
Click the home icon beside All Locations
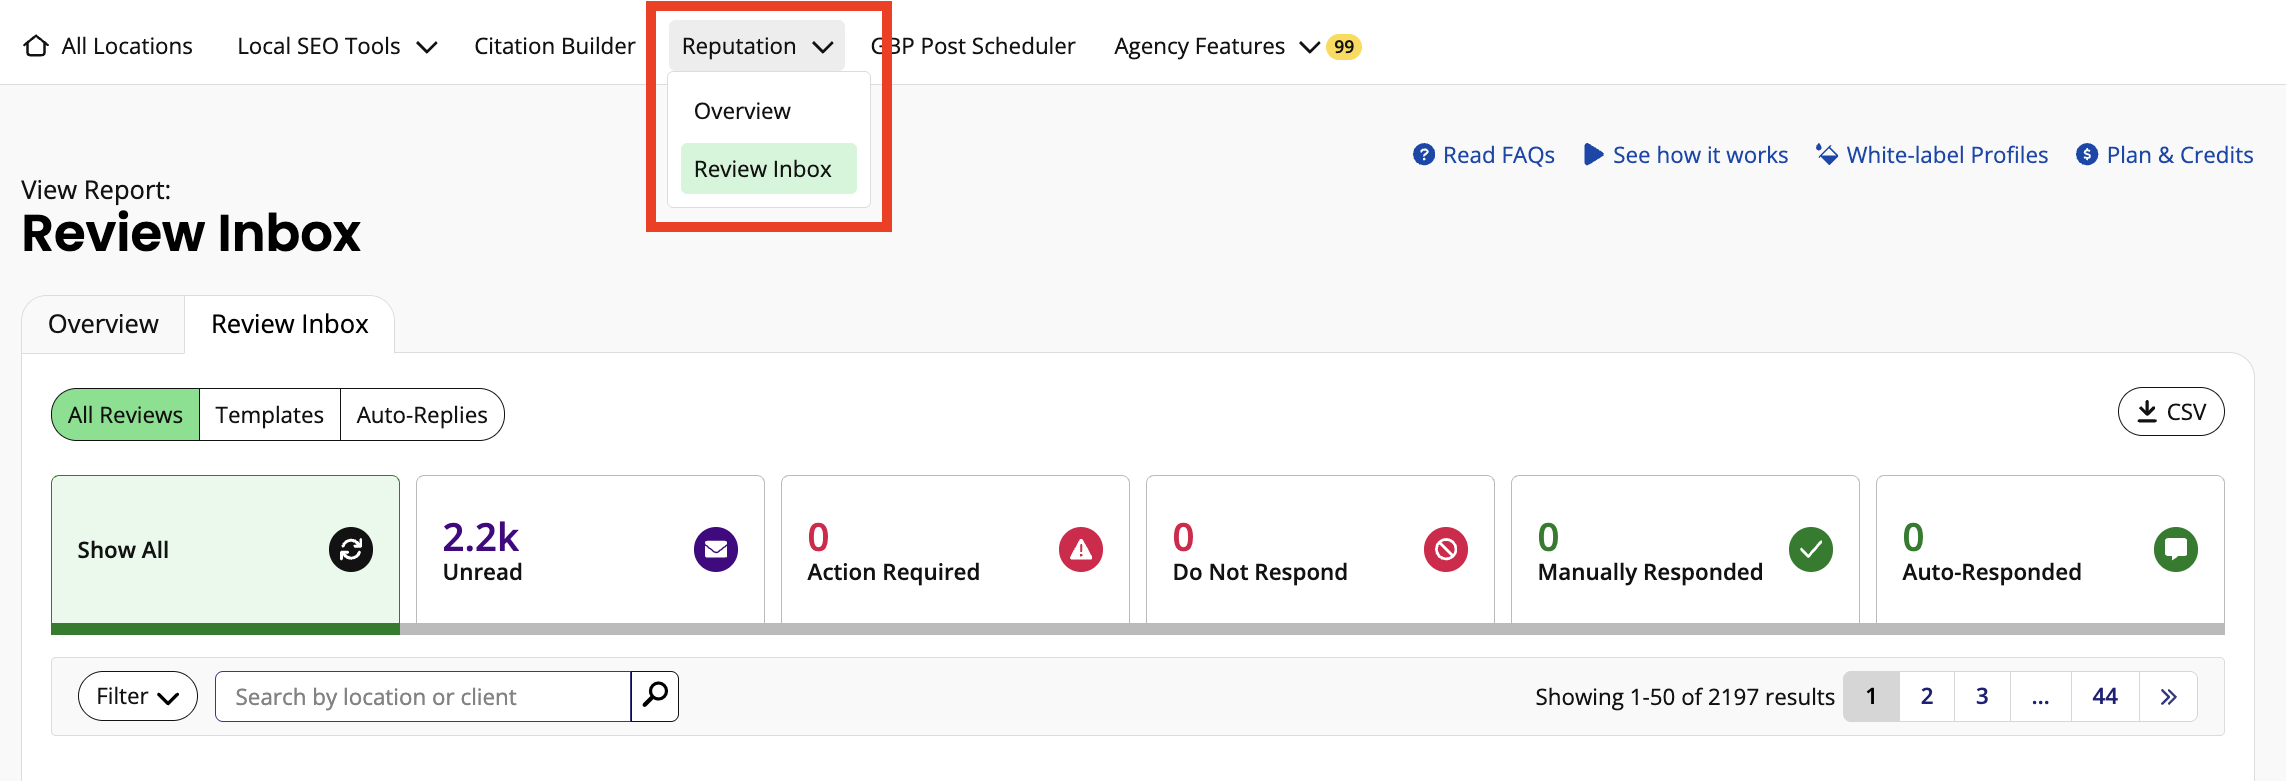click(x=36, y=46)
